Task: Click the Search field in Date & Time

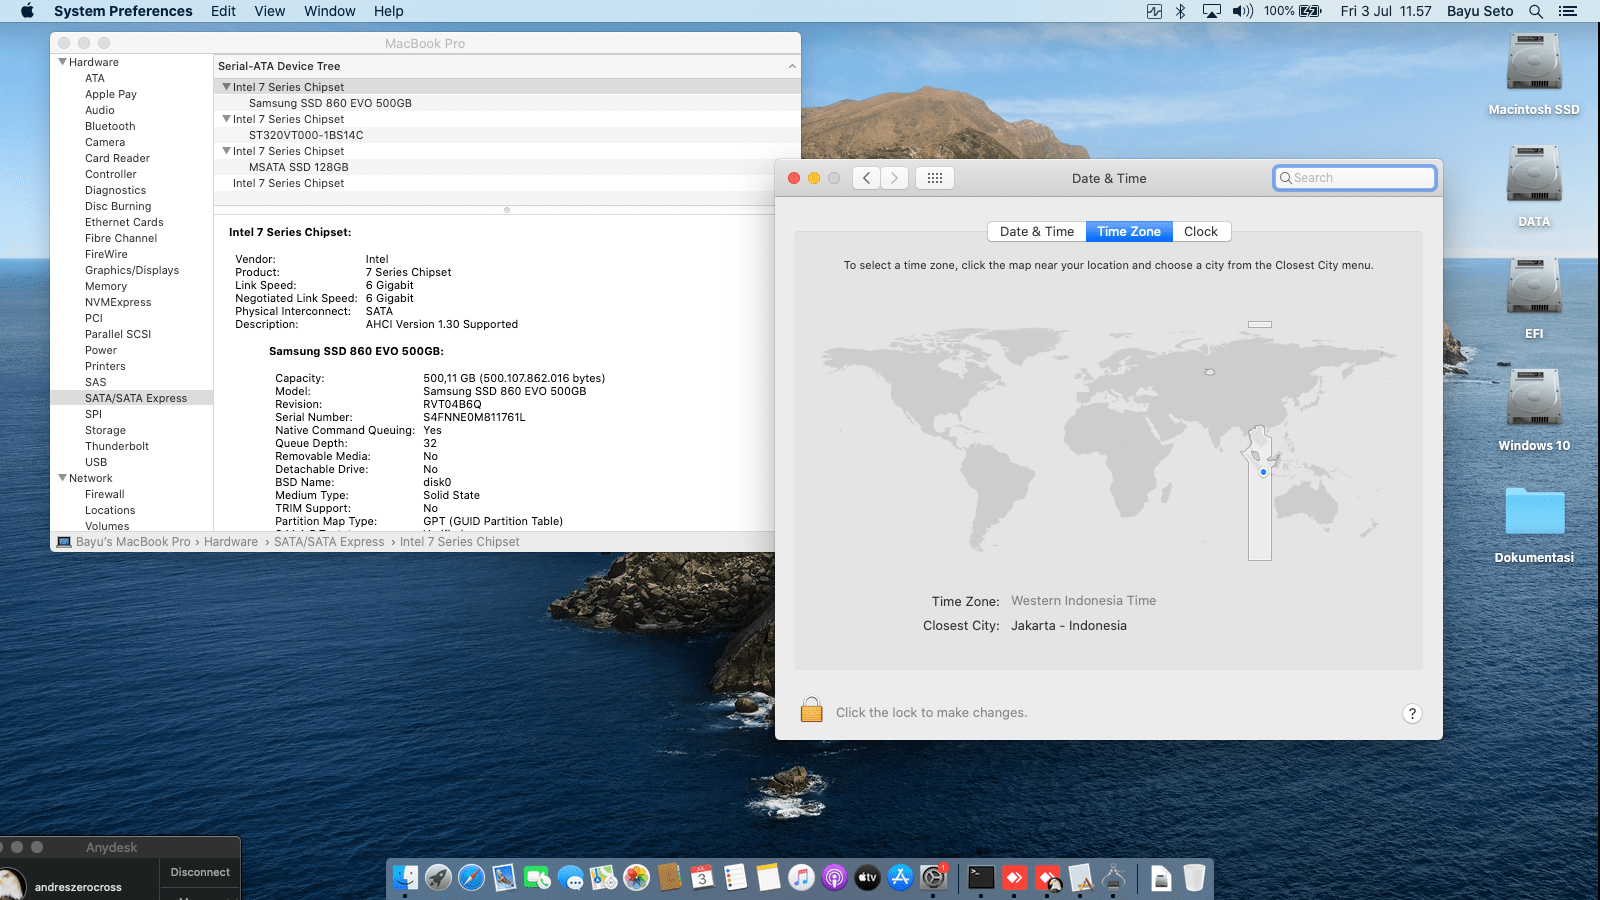Action: (x=1355, y=178)
